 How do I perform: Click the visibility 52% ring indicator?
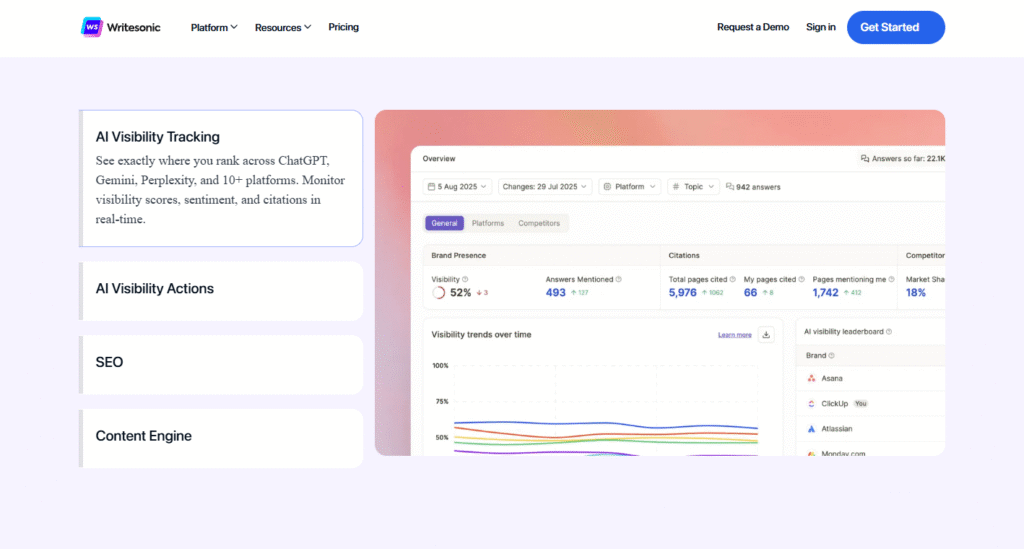coord(439,292)
